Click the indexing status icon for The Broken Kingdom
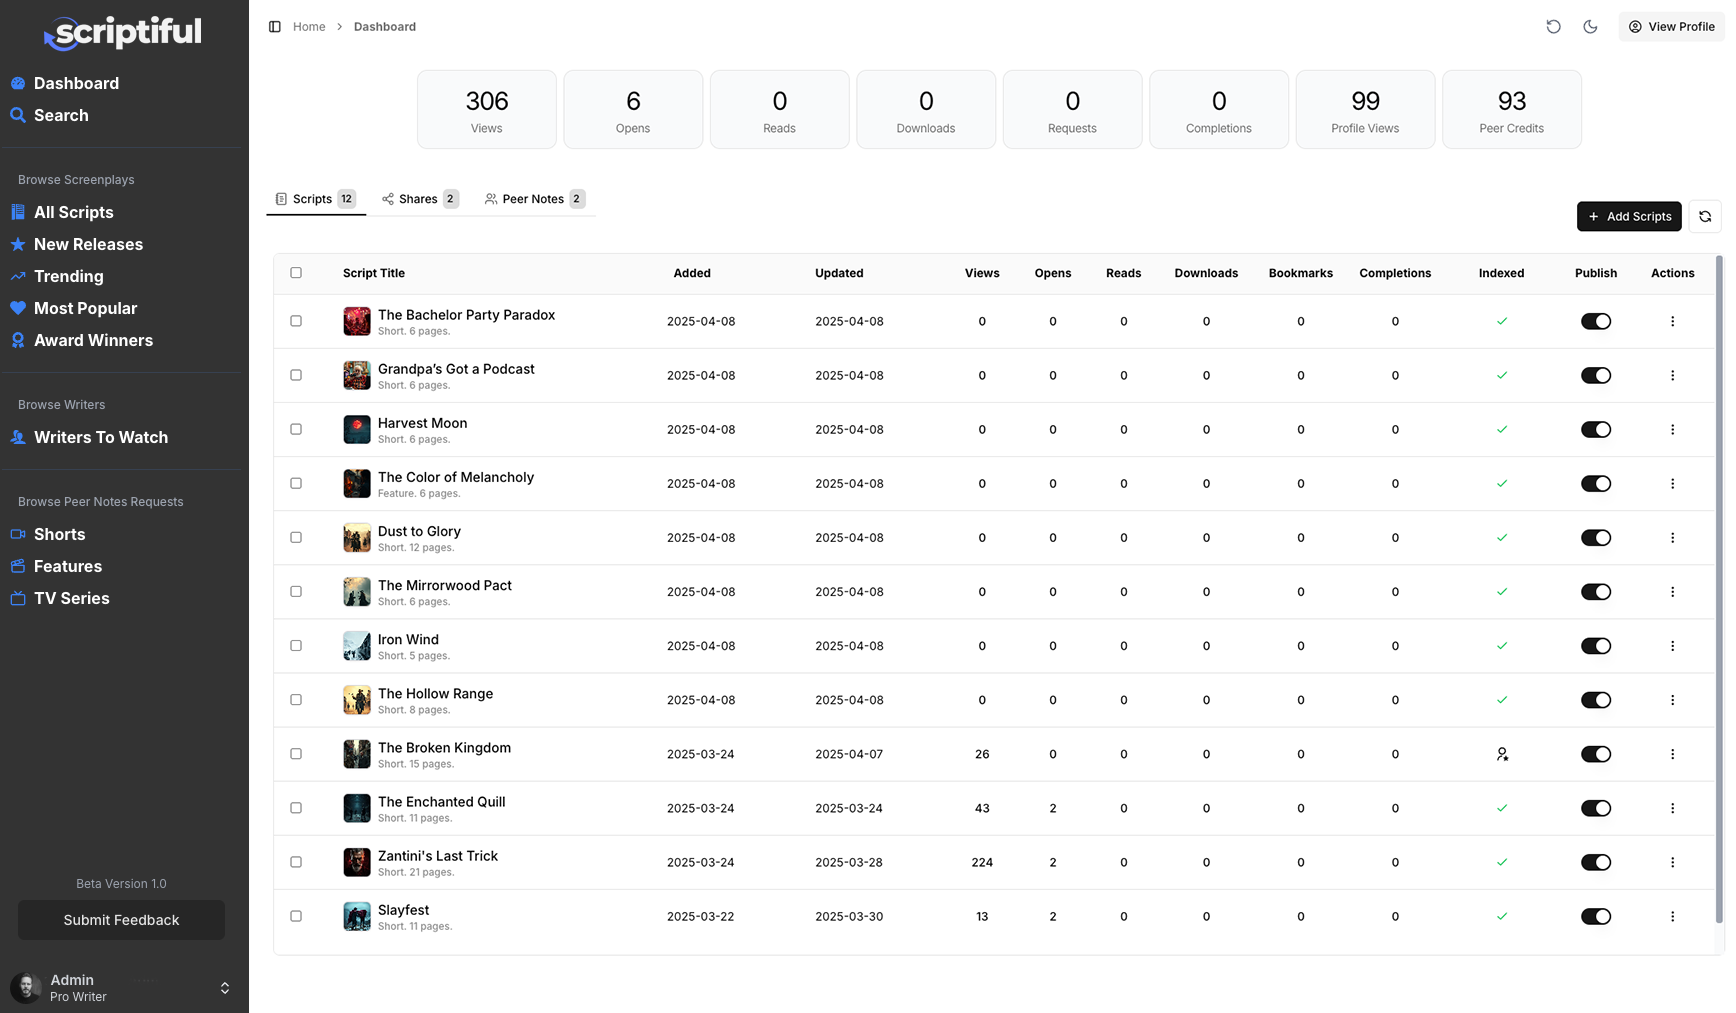Image resolution: width=1736 pixels, height=1013 pixels. tap(1501, 754)
